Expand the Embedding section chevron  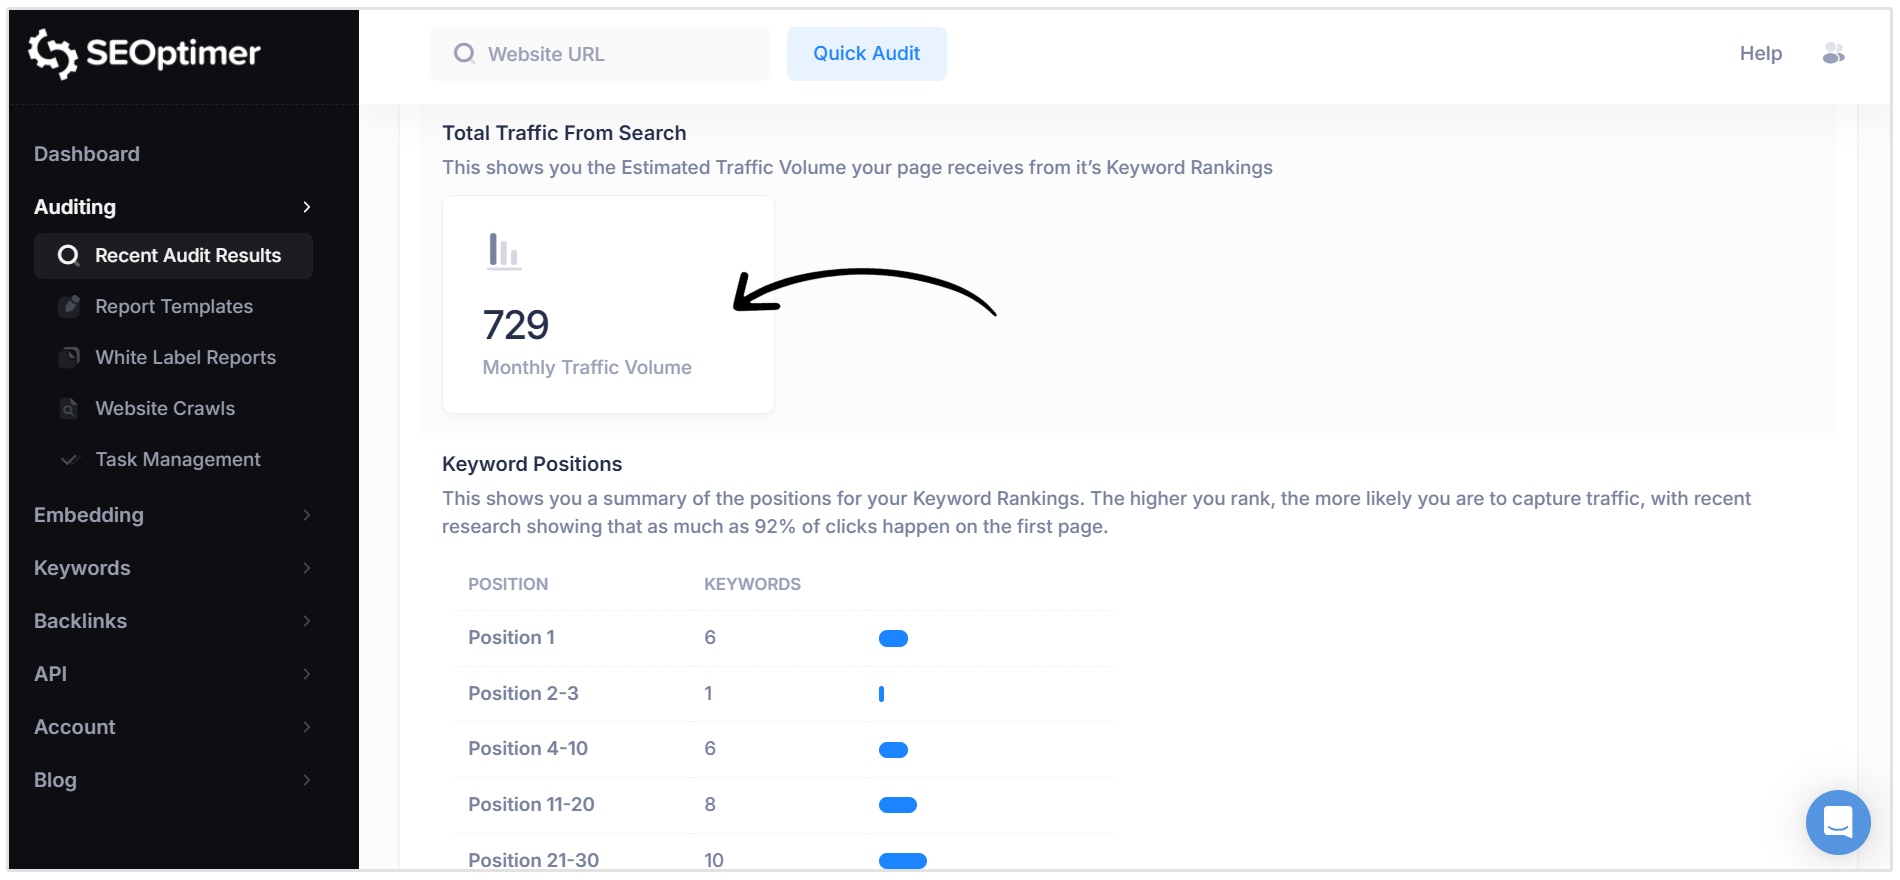coord(307,515)
